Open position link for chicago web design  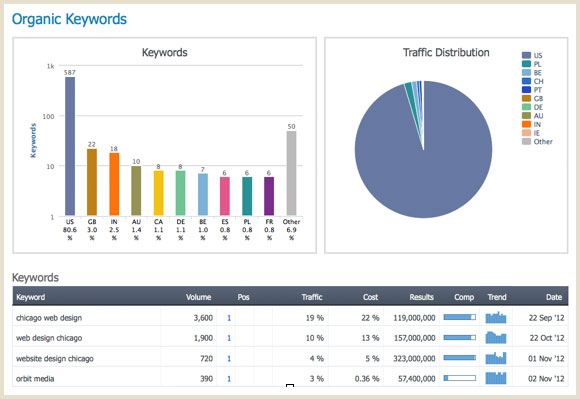point(229,318)
